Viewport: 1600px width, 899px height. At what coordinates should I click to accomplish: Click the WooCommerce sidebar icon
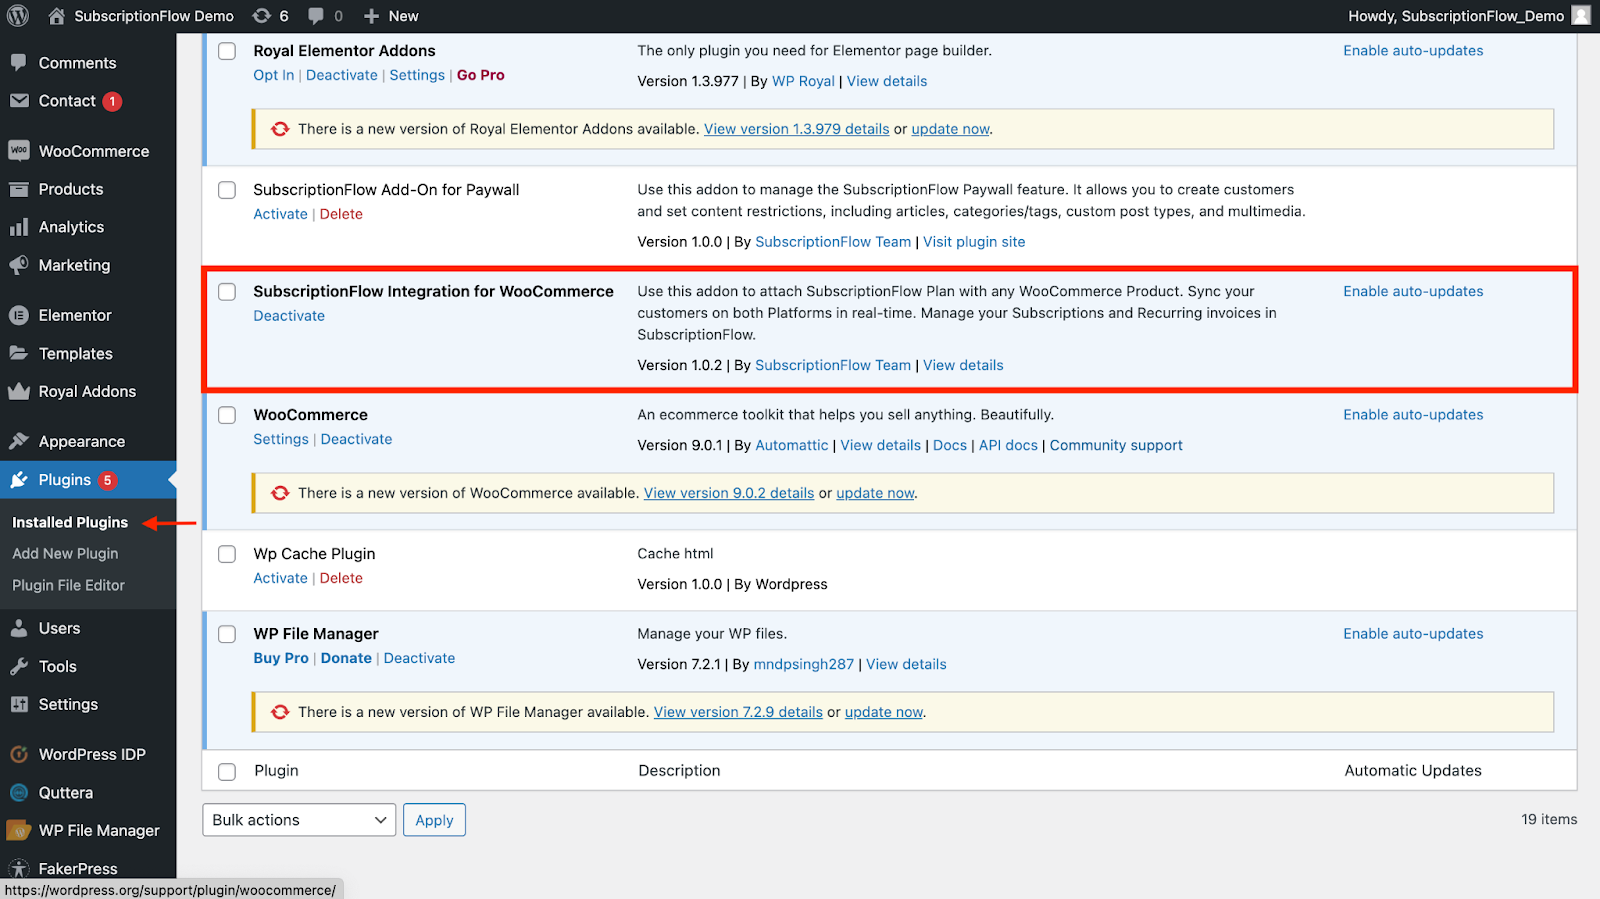(19, 151)
